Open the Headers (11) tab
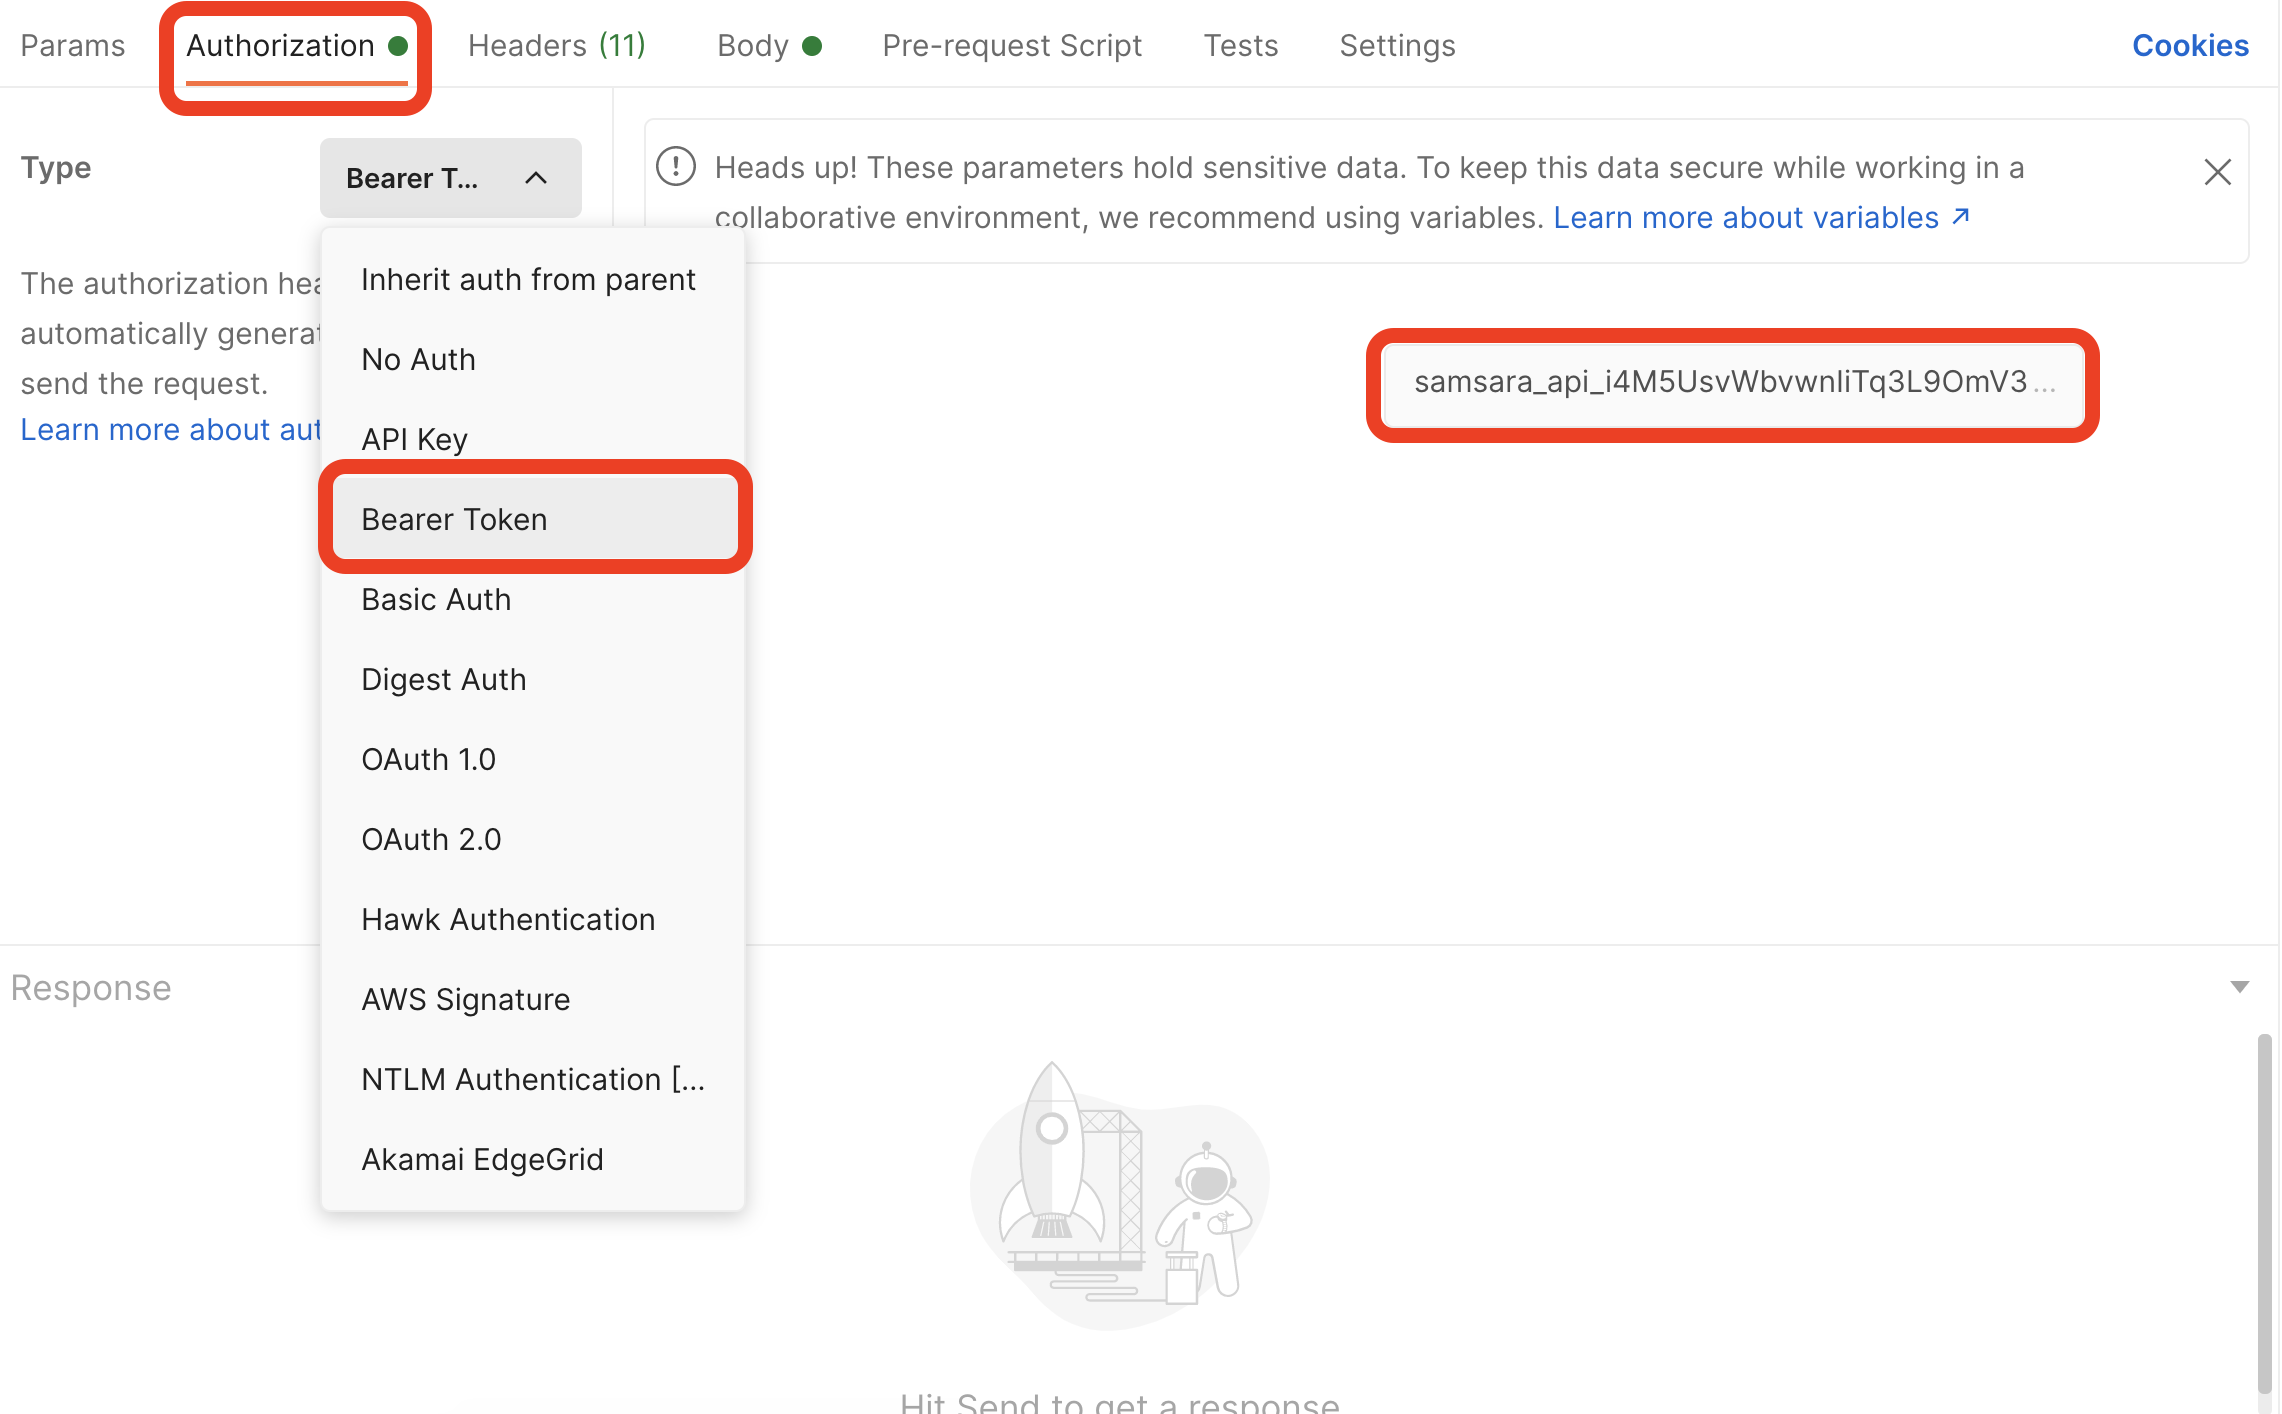This screenshot has height=1414, width=2282. pos(556,45)
